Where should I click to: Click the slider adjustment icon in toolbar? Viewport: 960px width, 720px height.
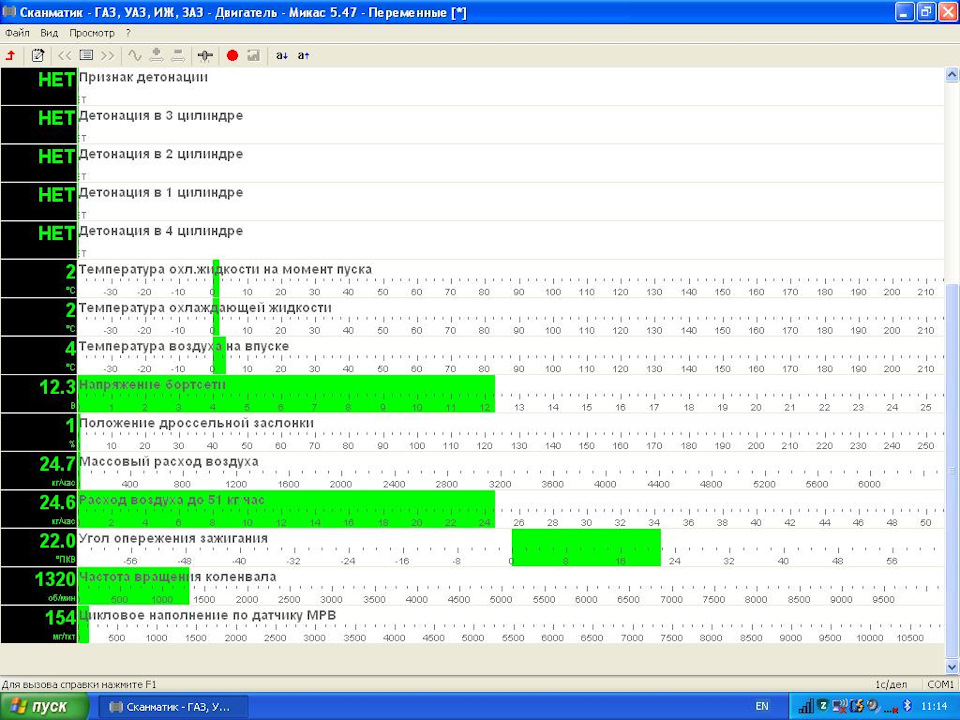pos(205,56)
